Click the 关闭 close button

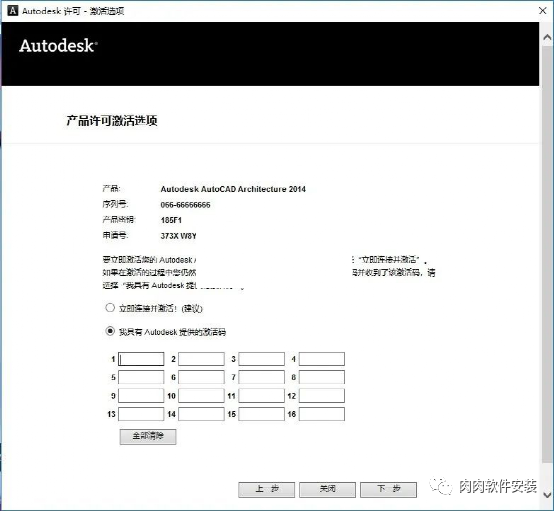(327, 489)
